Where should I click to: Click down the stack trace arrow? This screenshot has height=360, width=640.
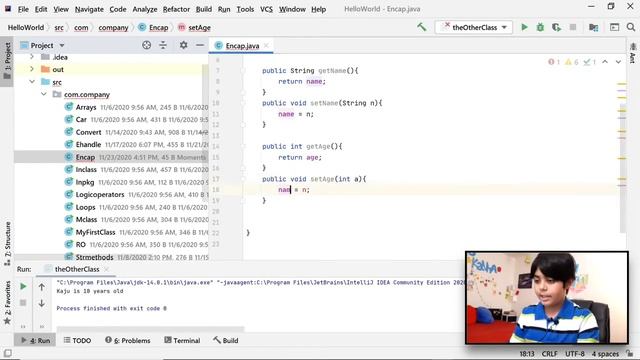coord(42,303)
